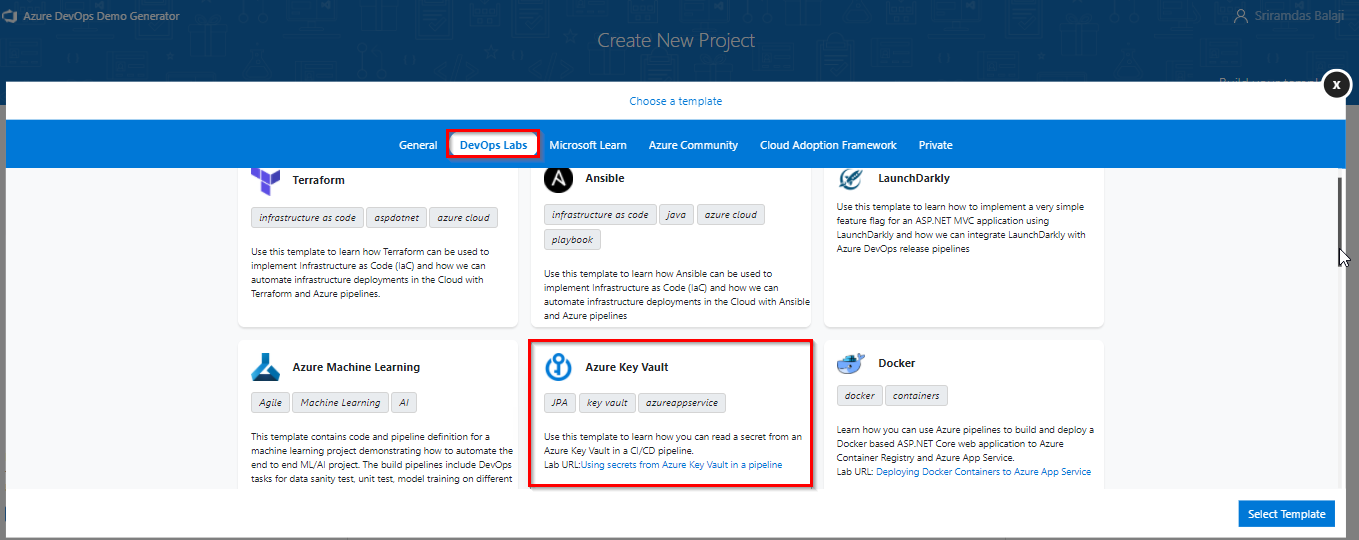The image size is (1359, 540).
Task: Click the Terraform logo icon
Action: point(266,180)
